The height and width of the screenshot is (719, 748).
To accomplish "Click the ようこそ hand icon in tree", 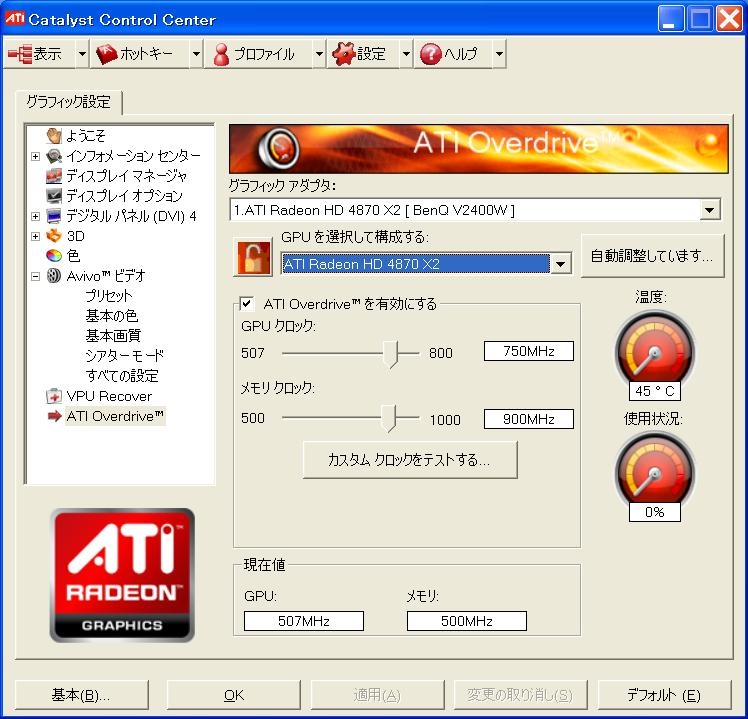I will click(x=54, y=135).
